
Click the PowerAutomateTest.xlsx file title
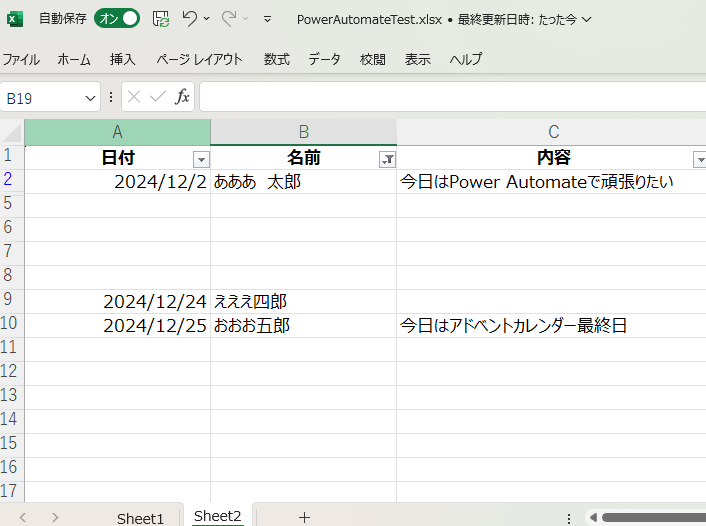tap(369, 19)
